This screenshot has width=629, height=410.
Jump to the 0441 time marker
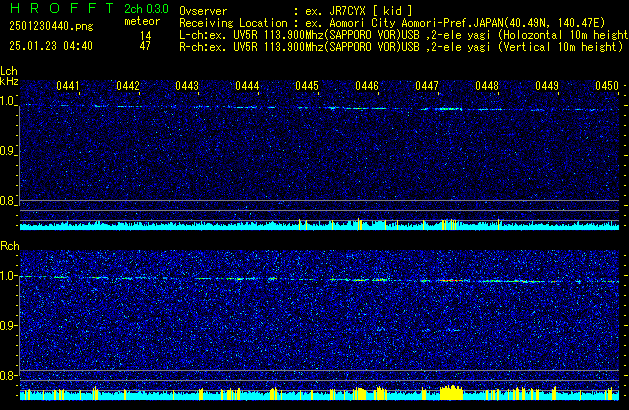coord(68,86)
